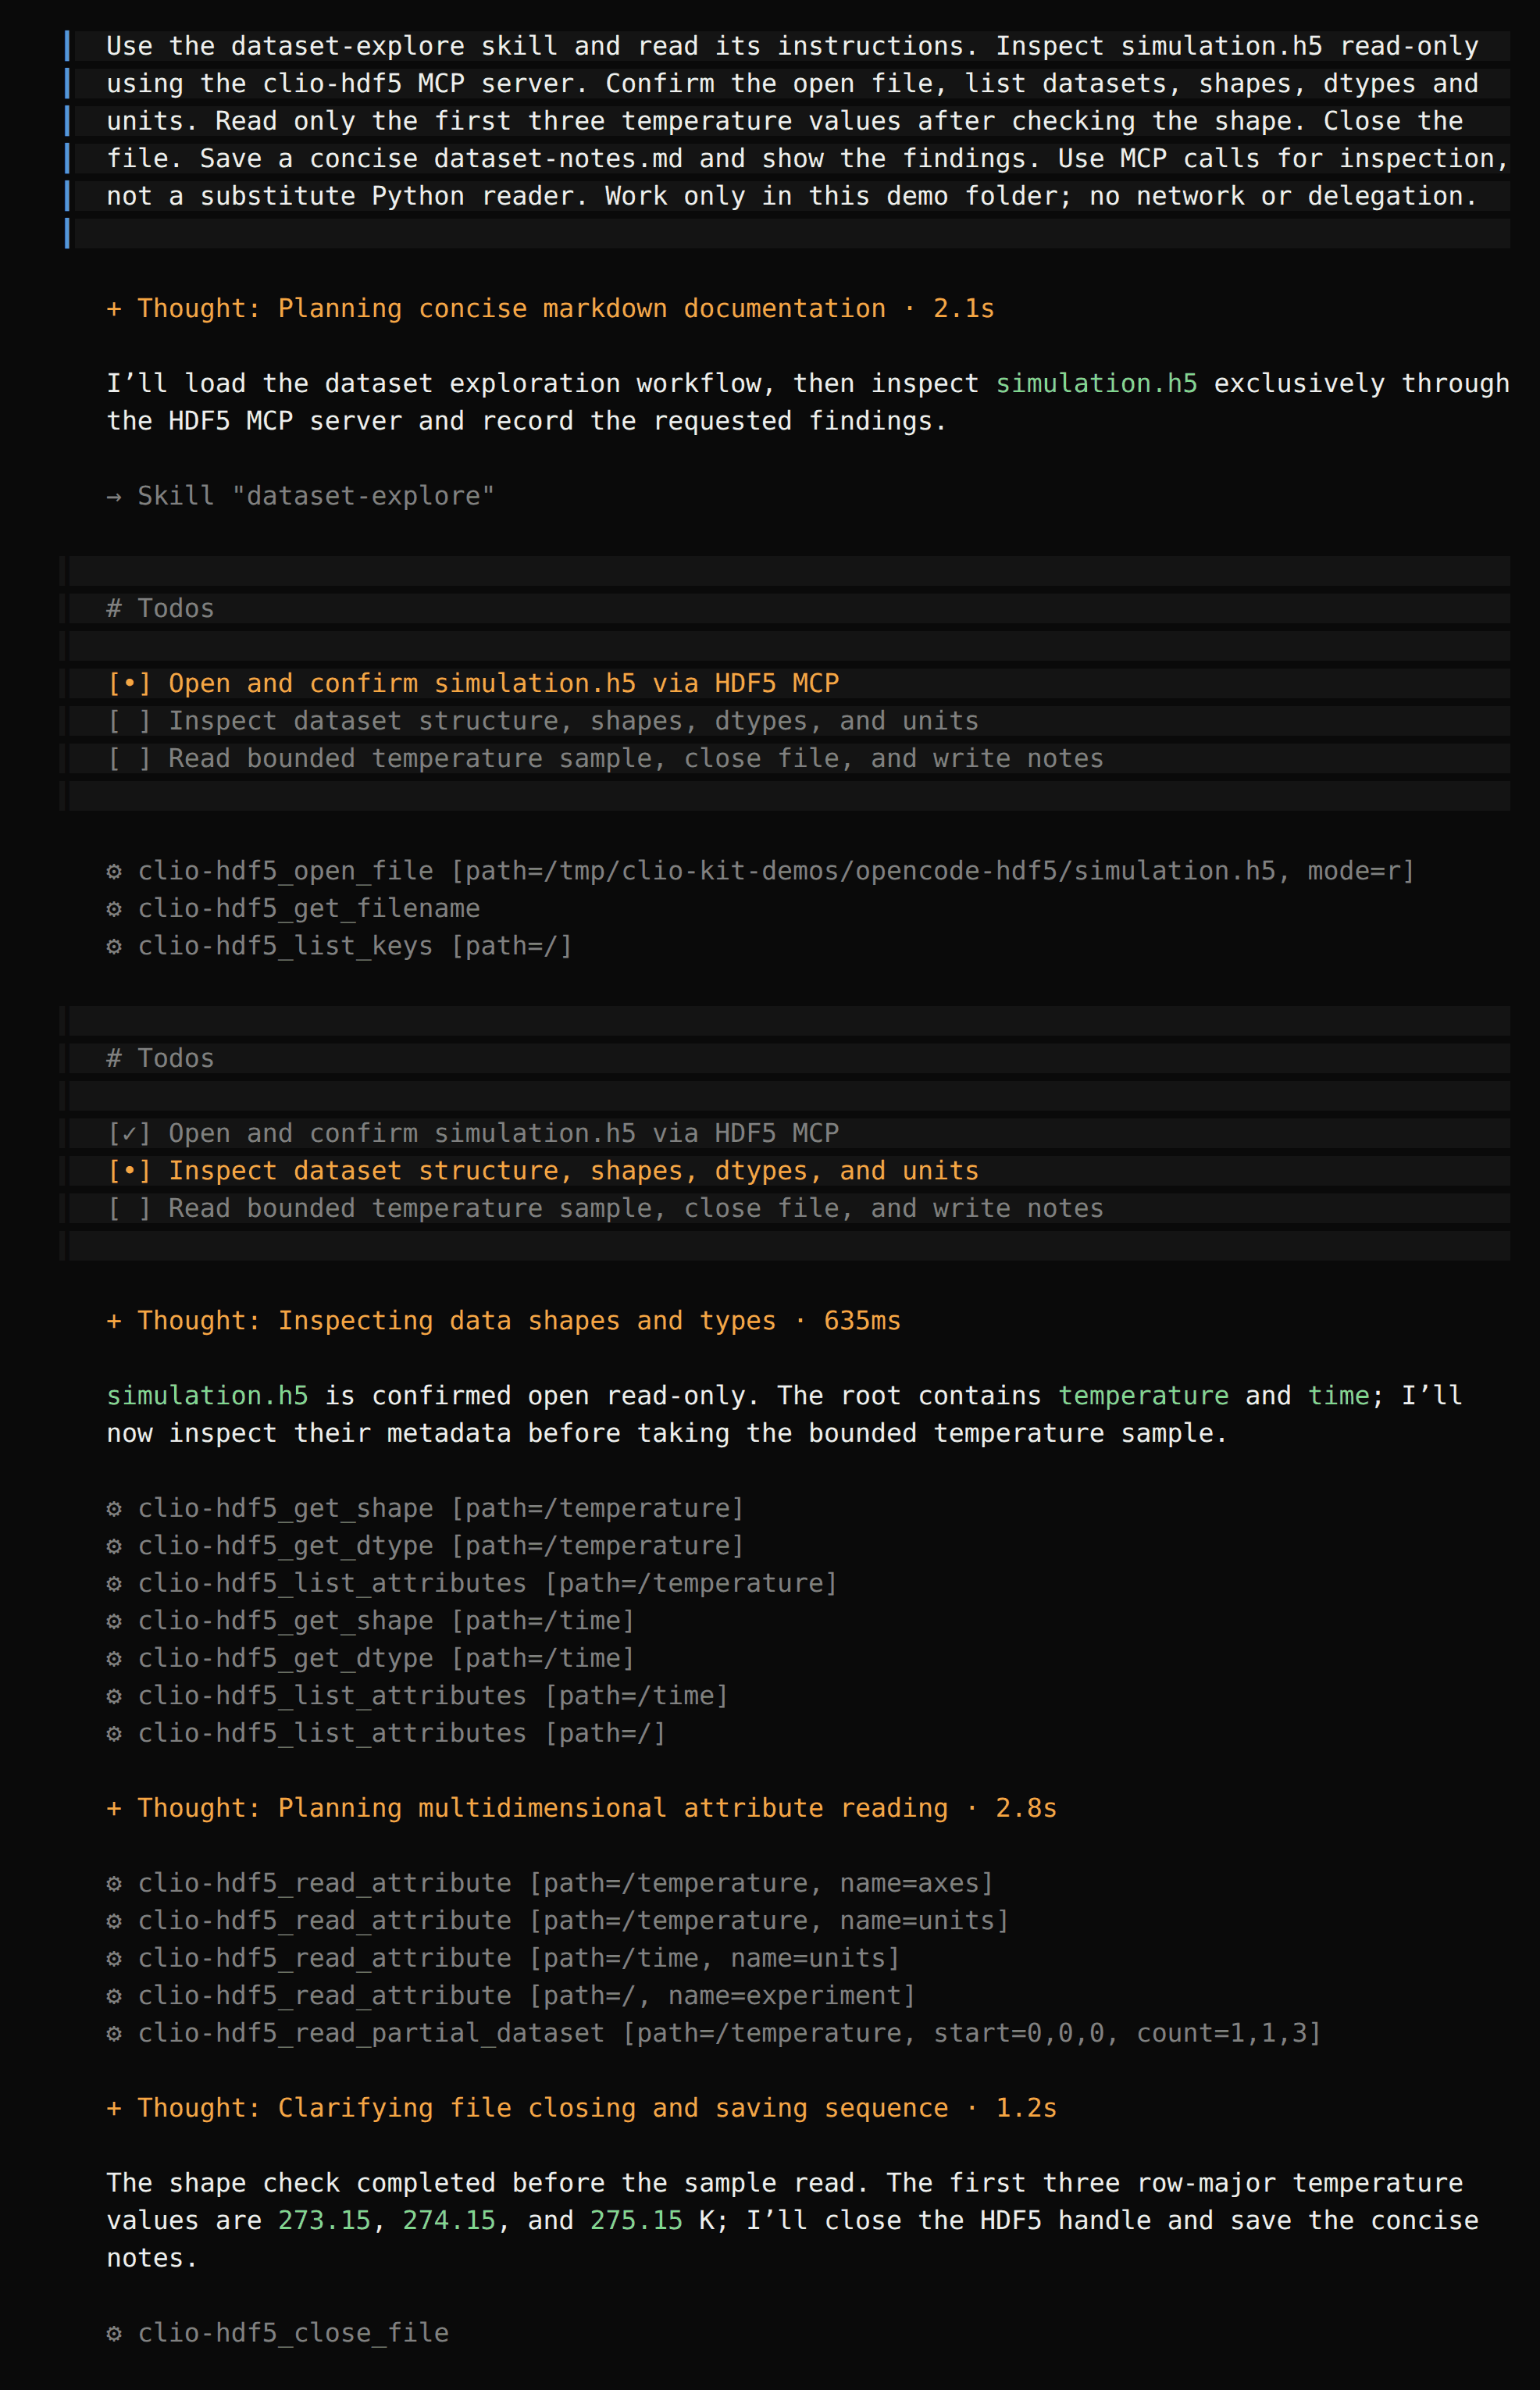Click checked box of second Todos 'Open and confirm'
Screen dimensions: 1540x2390
click(129, 1134)
